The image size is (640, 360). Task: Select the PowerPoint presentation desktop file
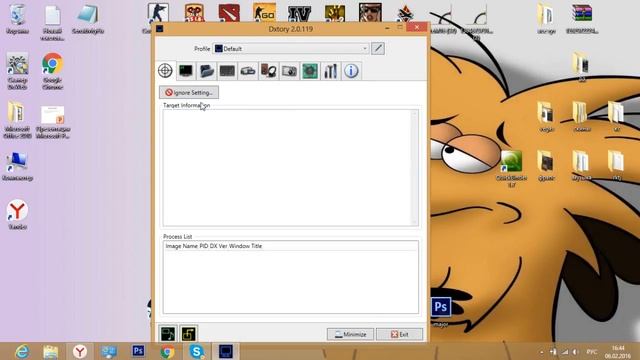pos(53,122)
